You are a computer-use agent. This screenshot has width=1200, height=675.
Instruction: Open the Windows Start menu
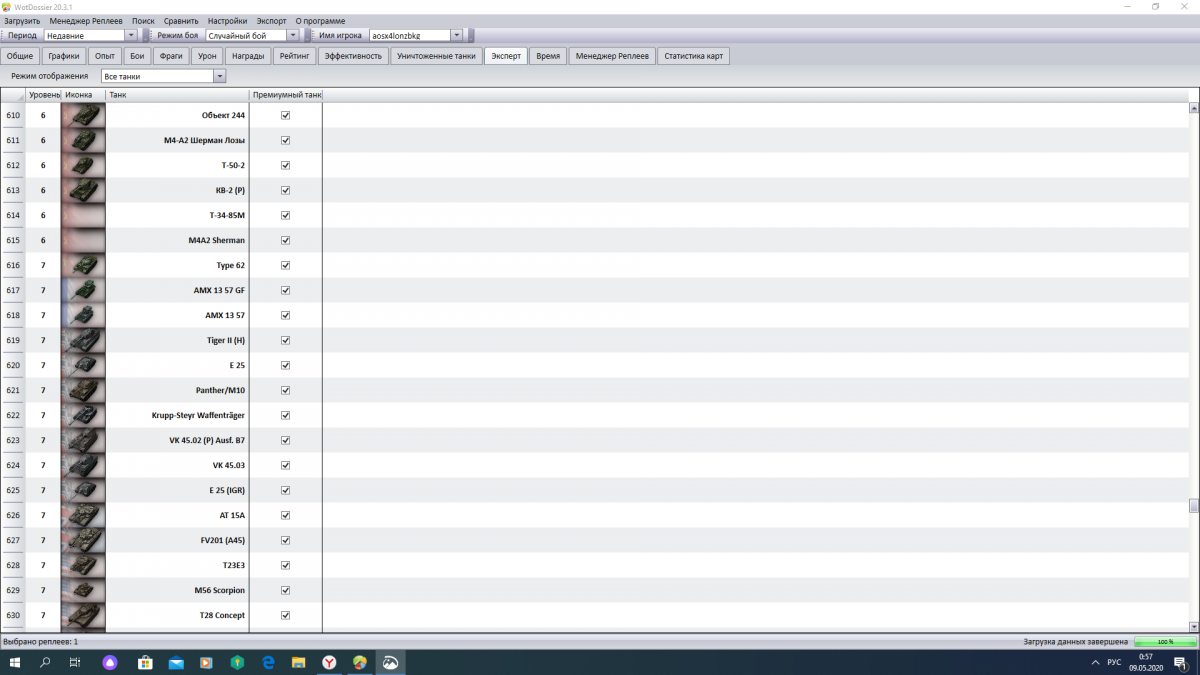click(x=14, y=662)
